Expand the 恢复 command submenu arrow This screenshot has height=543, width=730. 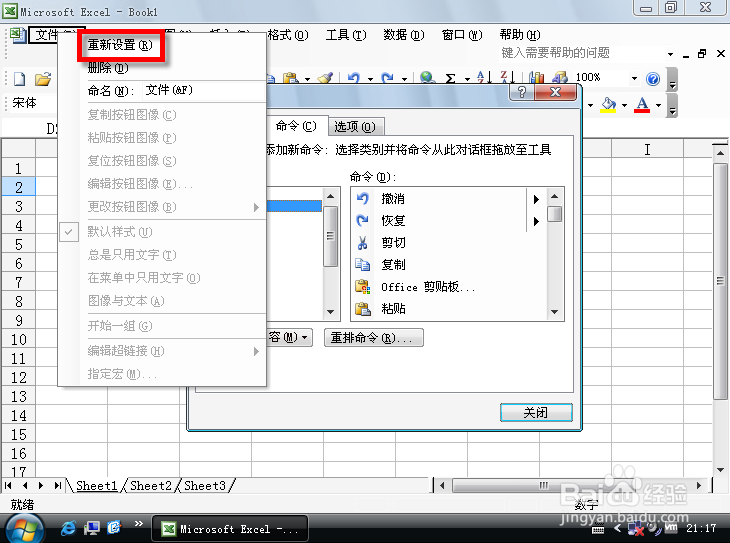(536, 221)
